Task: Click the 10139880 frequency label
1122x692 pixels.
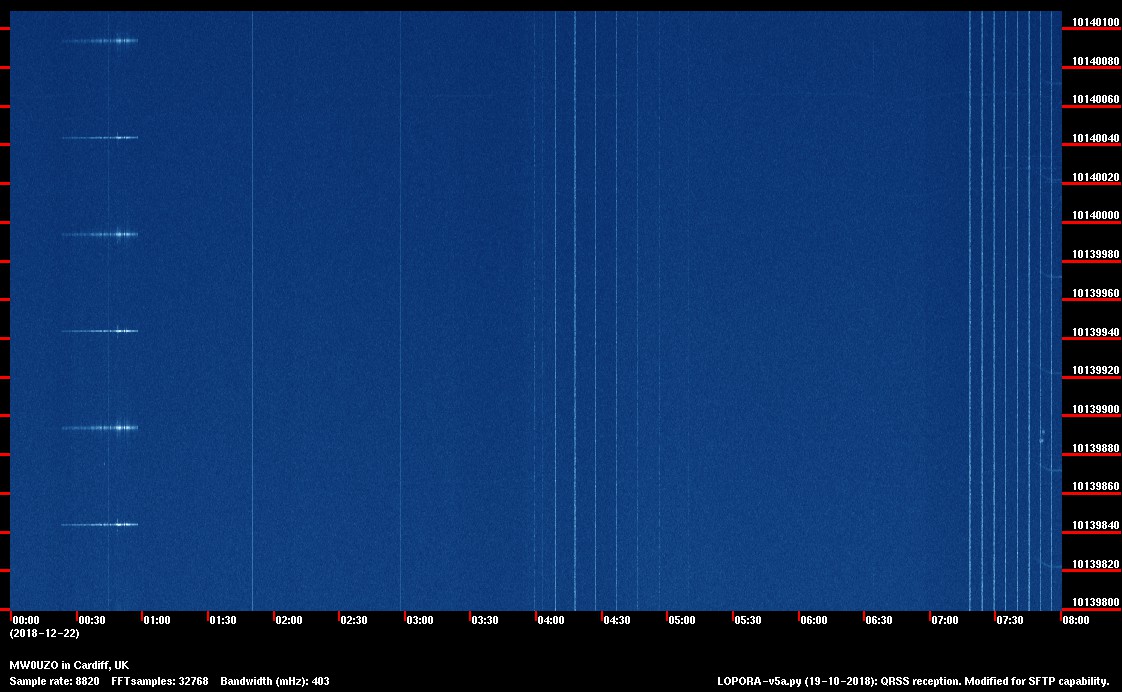Action: tap(1096, 448)
